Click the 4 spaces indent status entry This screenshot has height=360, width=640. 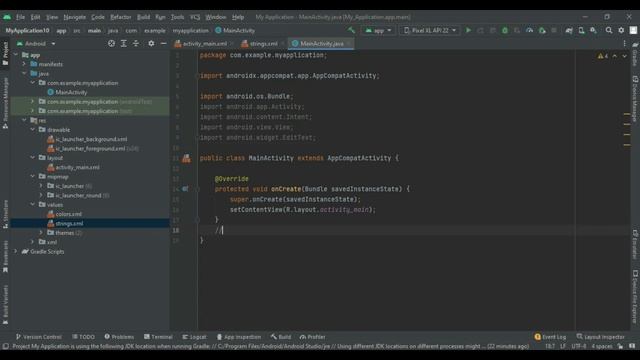pyautogui.click(x=602, y=347)
